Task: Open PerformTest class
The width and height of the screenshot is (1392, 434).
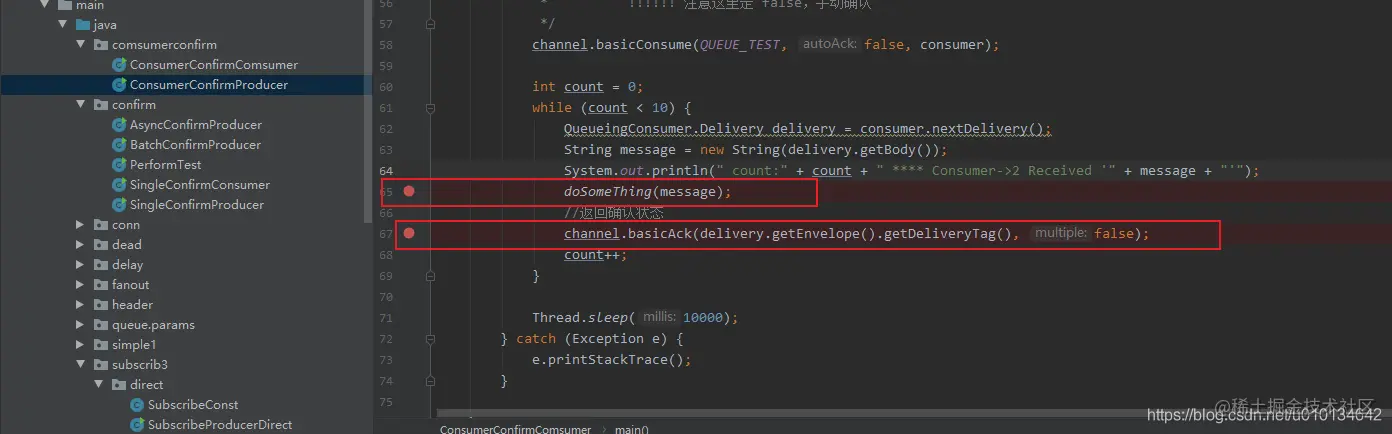Action: tap(165, 165)
